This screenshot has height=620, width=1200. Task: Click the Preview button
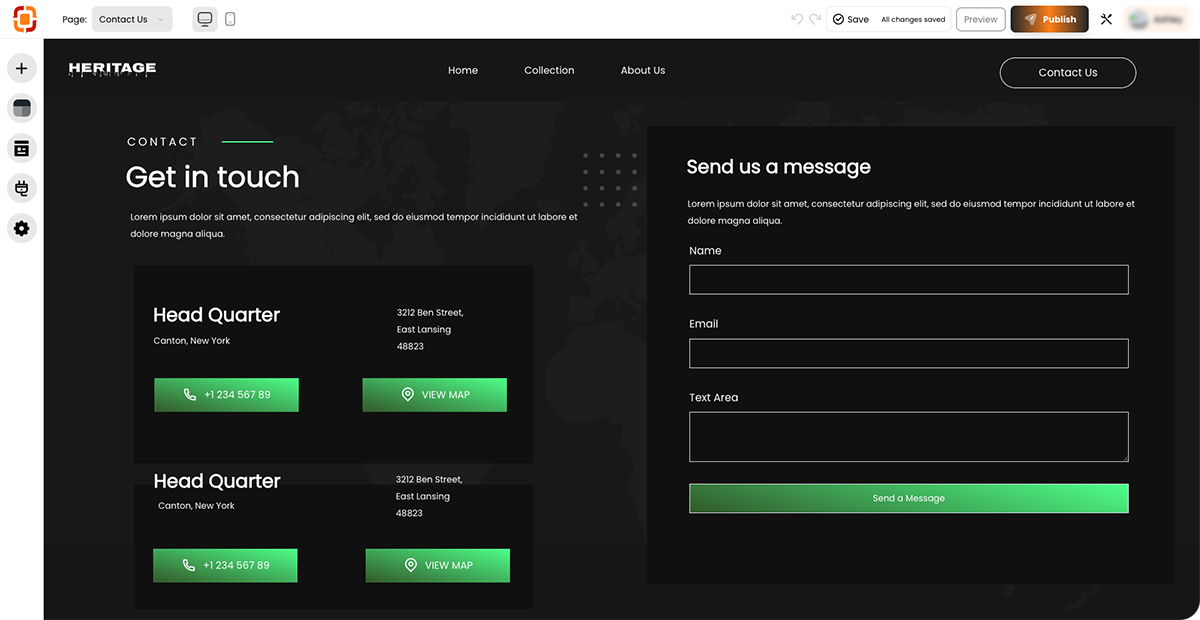point(980,19)
